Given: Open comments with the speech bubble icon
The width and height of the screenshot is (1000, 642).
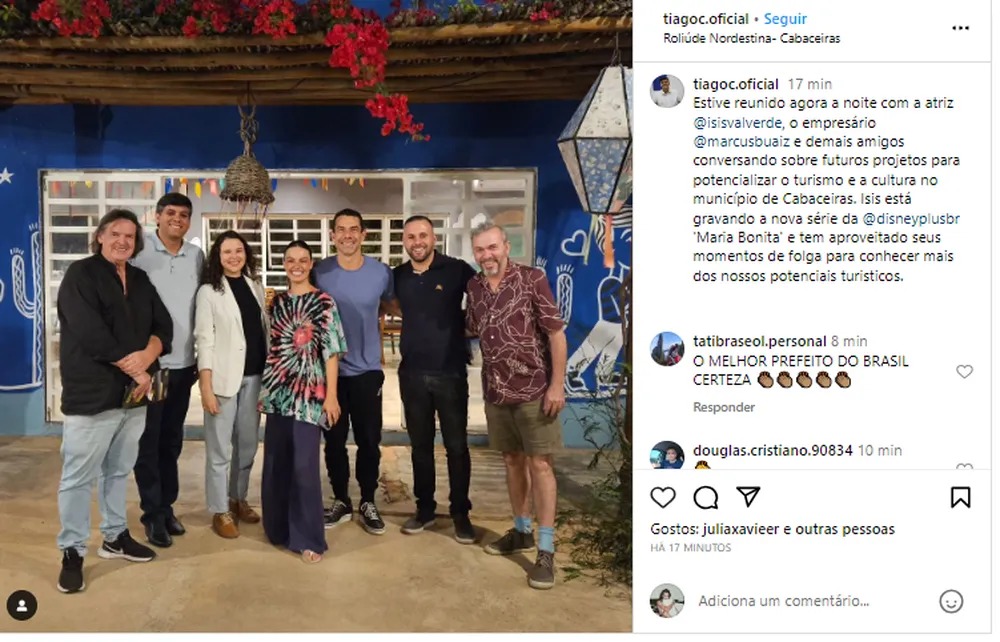Looking at the screenshot, I should (x=705, y=498).
